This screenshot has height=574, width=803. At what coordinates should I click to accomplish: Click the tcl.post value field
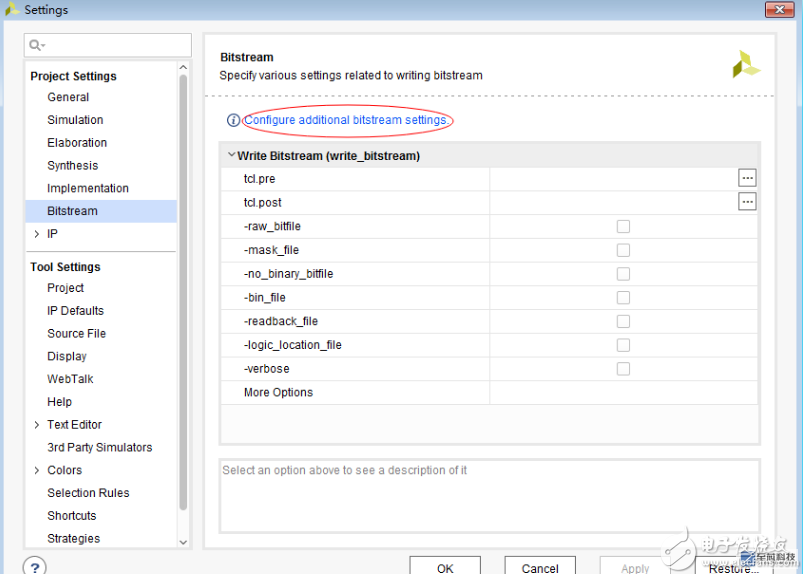613,202
